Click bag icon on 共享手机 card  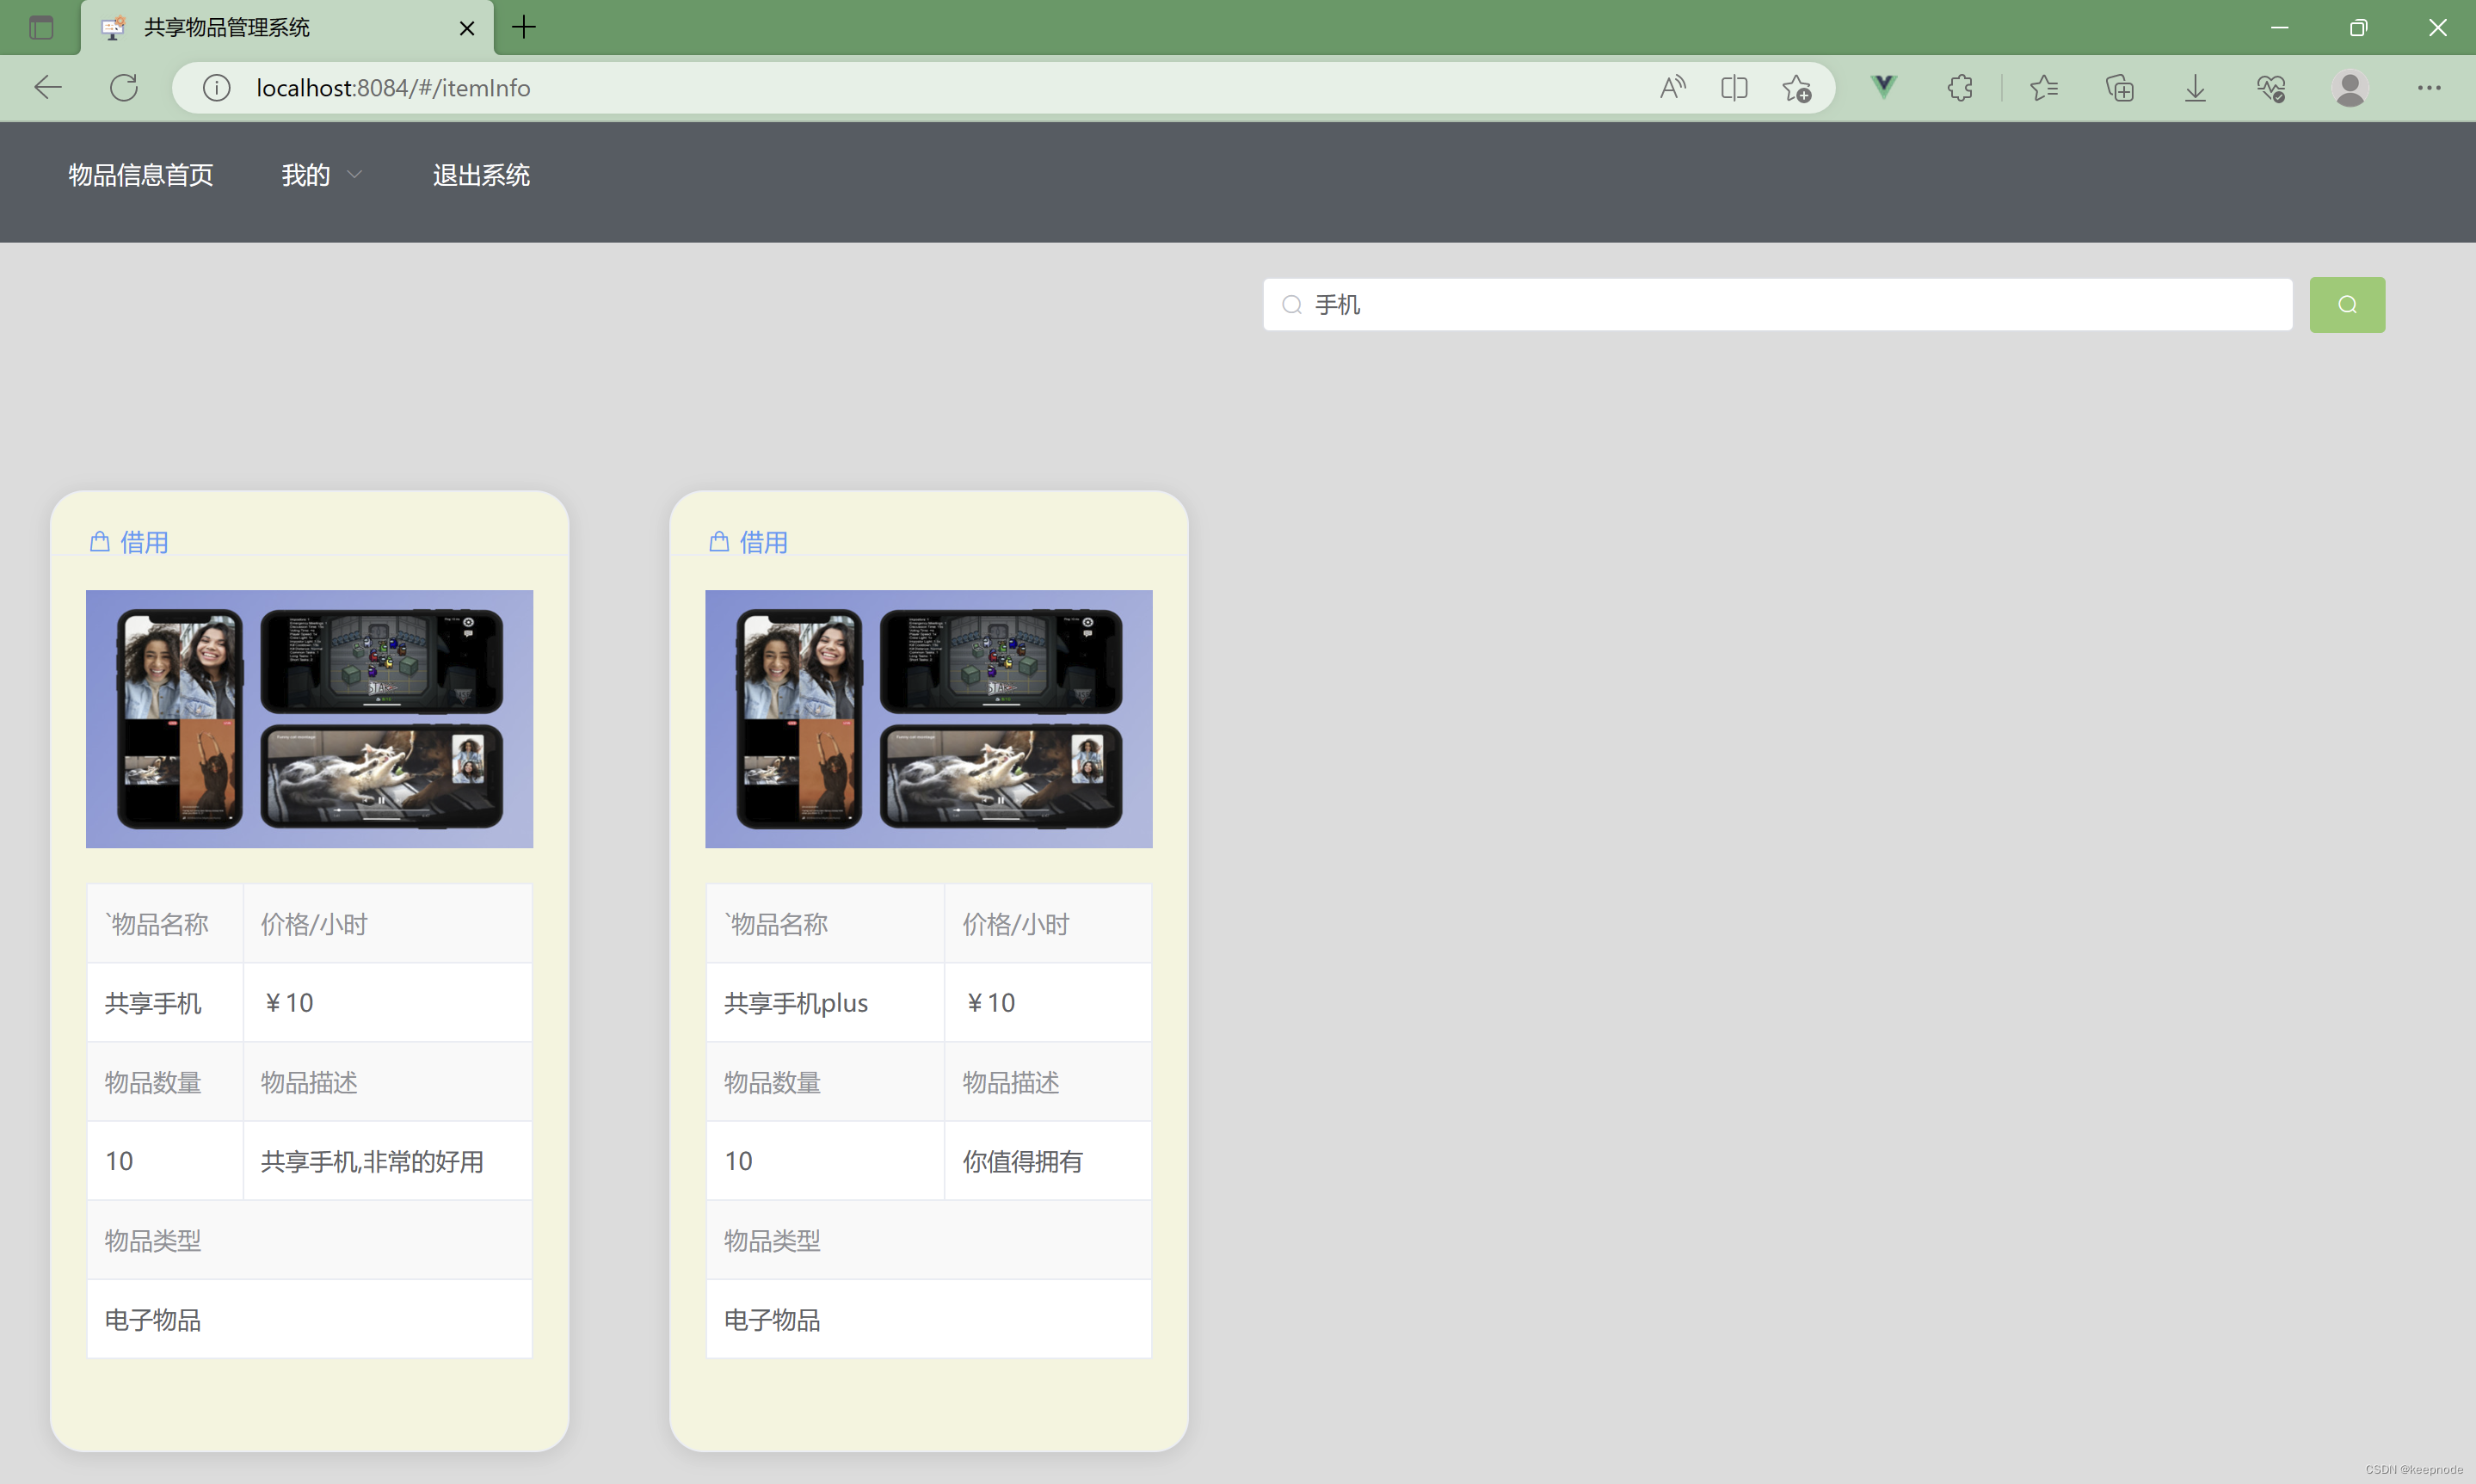click(99, 541)
